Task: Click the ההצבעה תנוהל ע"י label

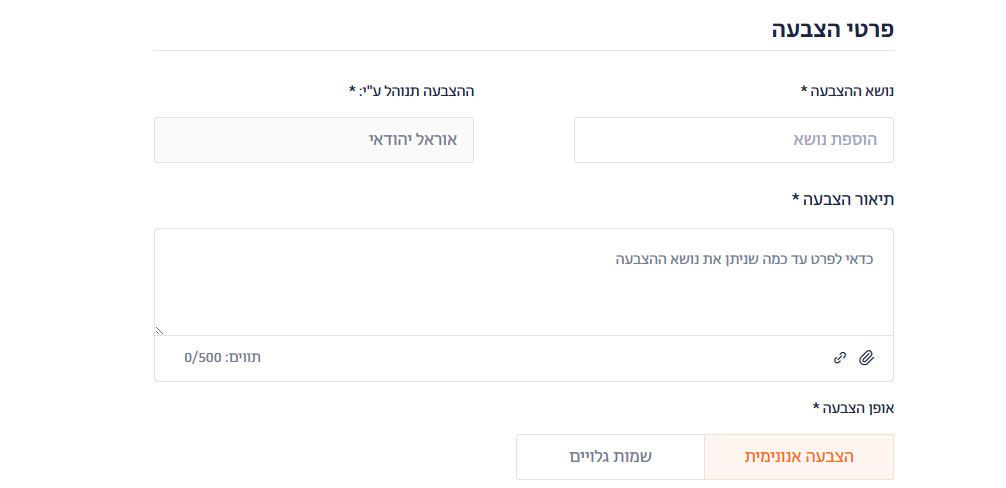Action: click(x=416, y=91)
